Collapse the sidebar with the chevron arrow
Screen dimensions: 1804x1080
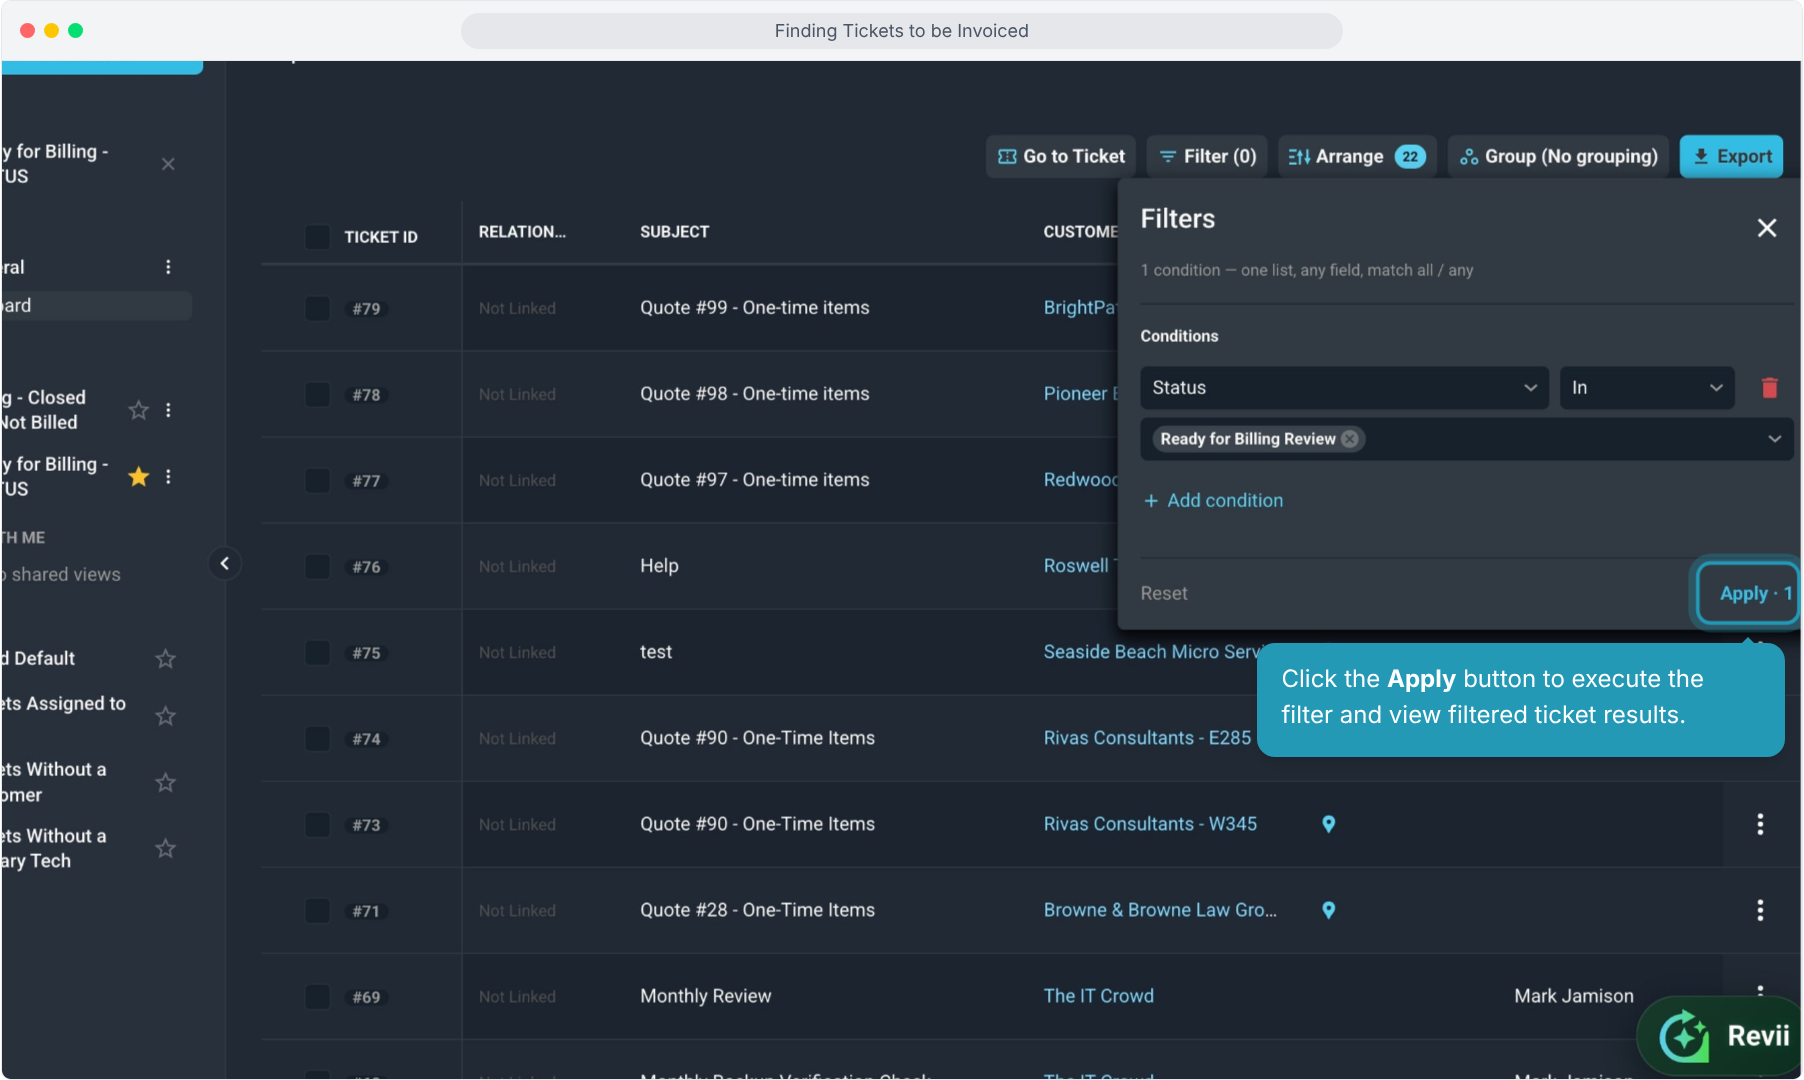click(x=225, y=564)
